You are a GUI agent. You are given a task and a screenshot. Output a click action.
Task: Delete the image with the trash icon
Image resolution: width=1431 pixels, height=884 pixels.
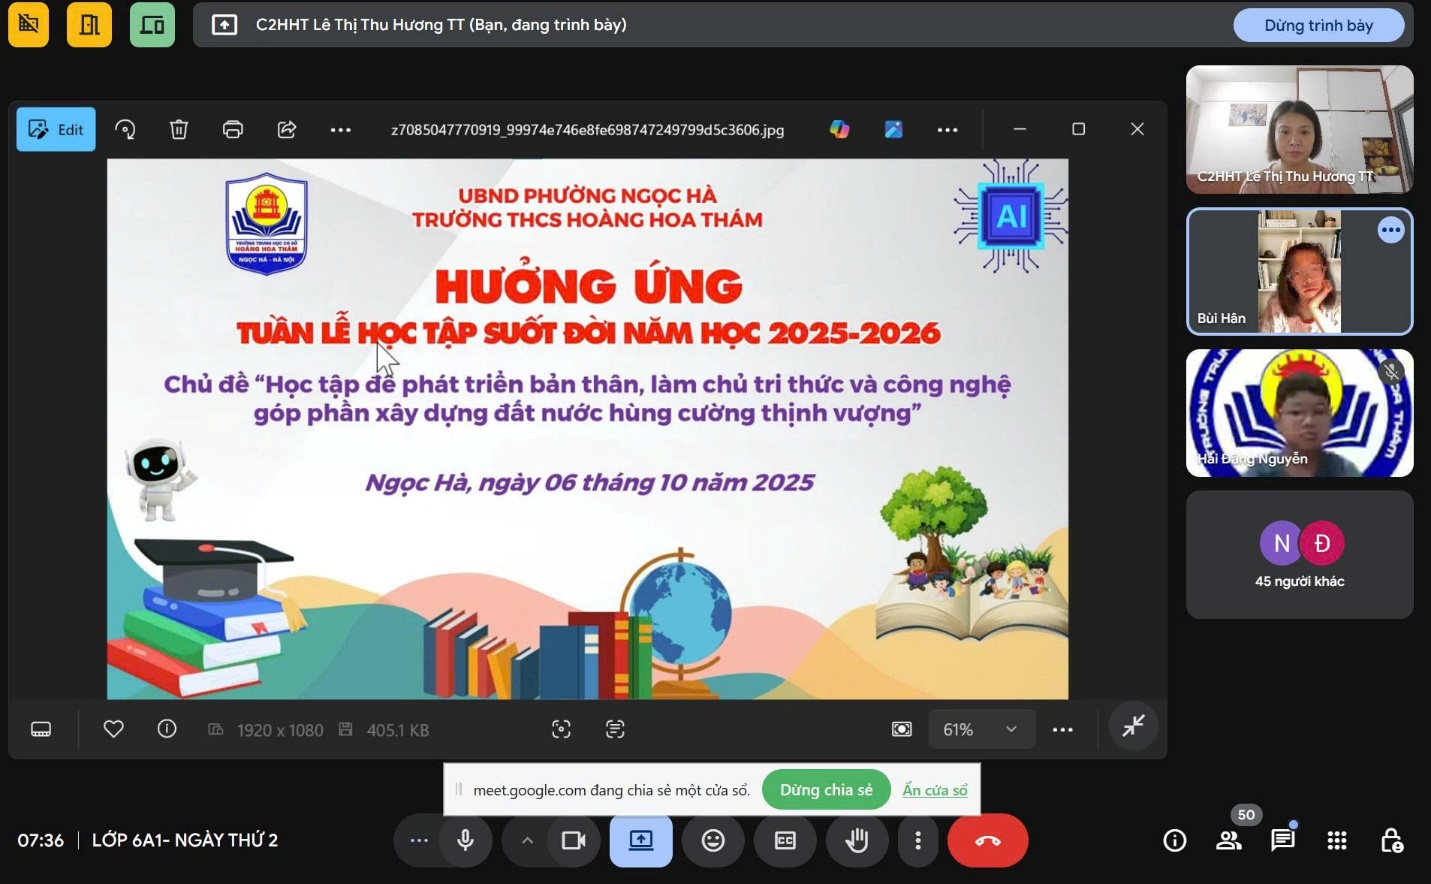179,129
